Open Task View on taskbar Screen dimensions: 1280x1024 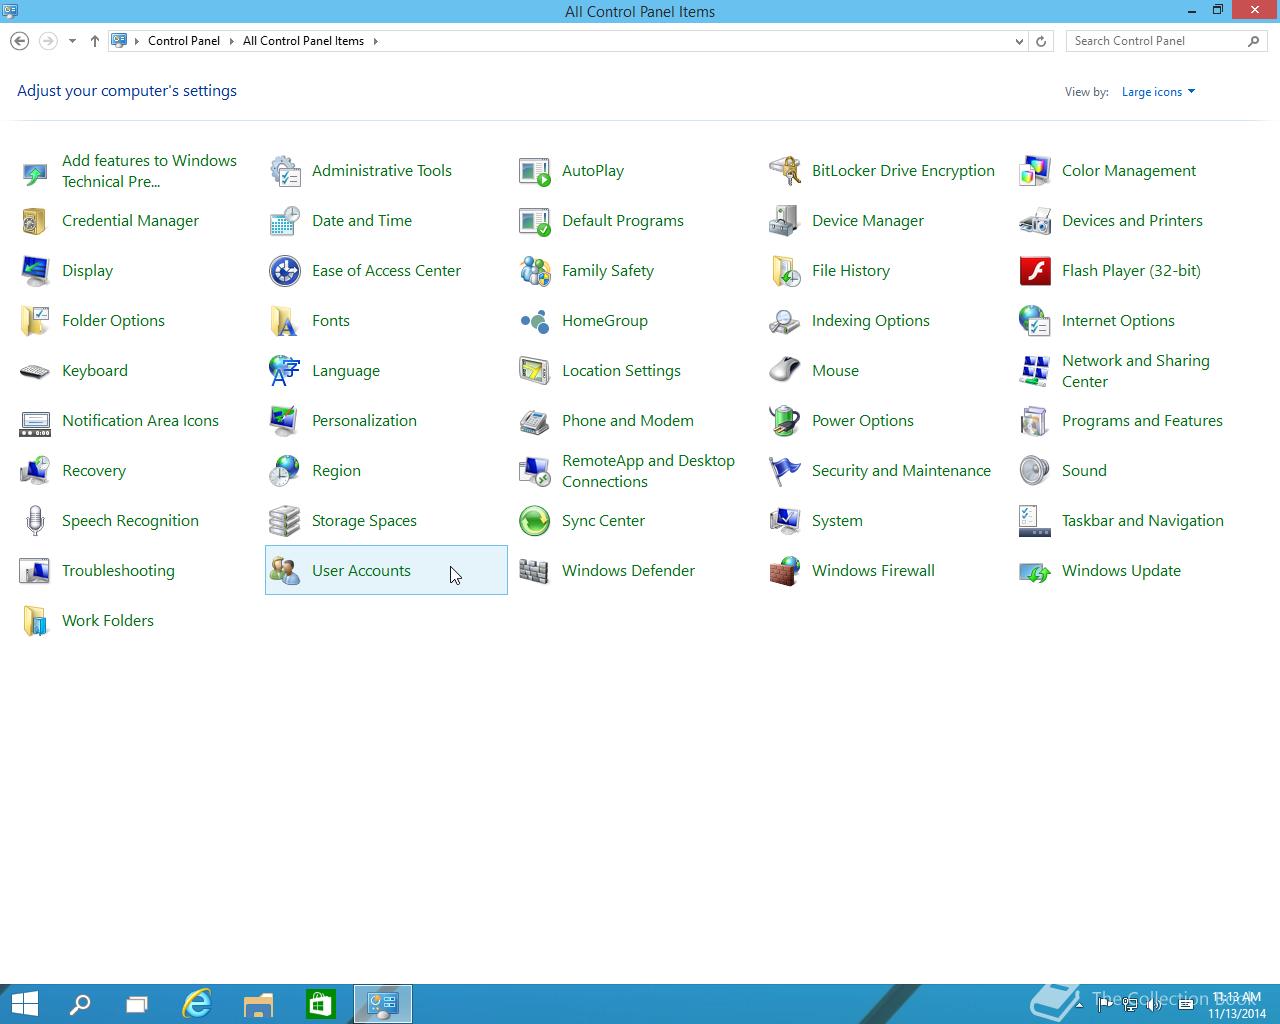point(137,1004)
